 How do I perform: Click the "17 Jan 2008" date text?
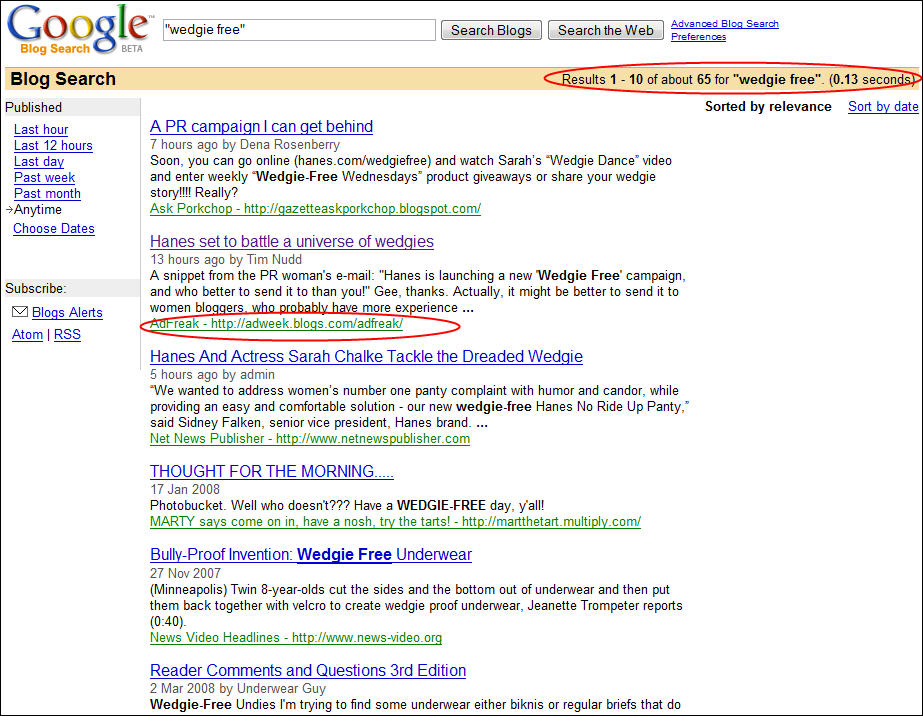click(x=185, y=490)
